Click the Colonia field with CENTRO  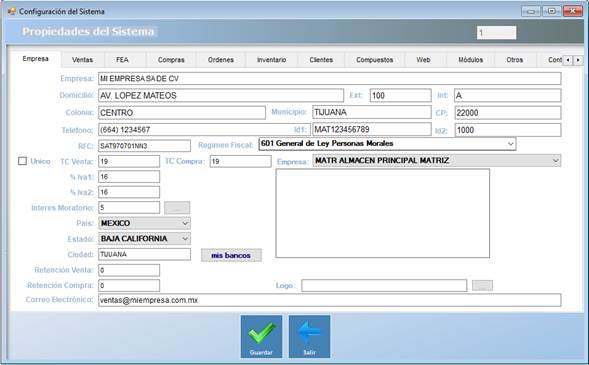[x=182, y=113]
